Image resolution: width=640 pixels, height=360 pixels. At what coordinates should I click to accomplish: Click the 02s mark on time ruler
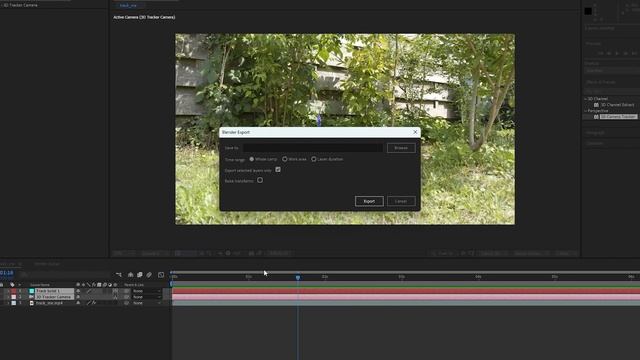pyautogui.click(x=325, y=277)
